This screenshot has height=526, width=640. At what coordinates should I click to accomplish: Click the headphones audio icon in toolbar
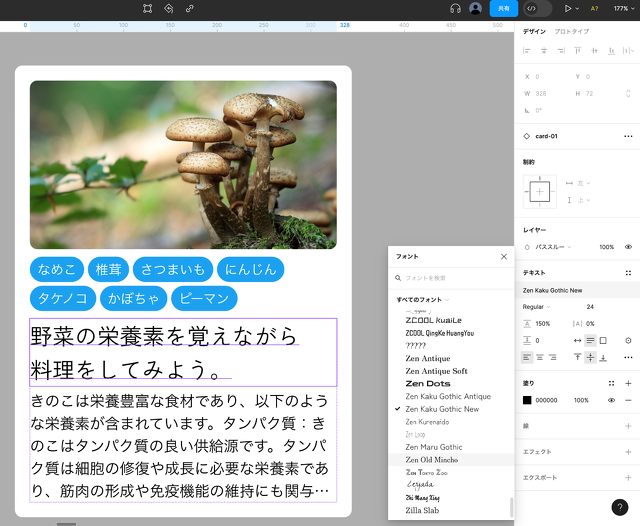tap(455, 8)
